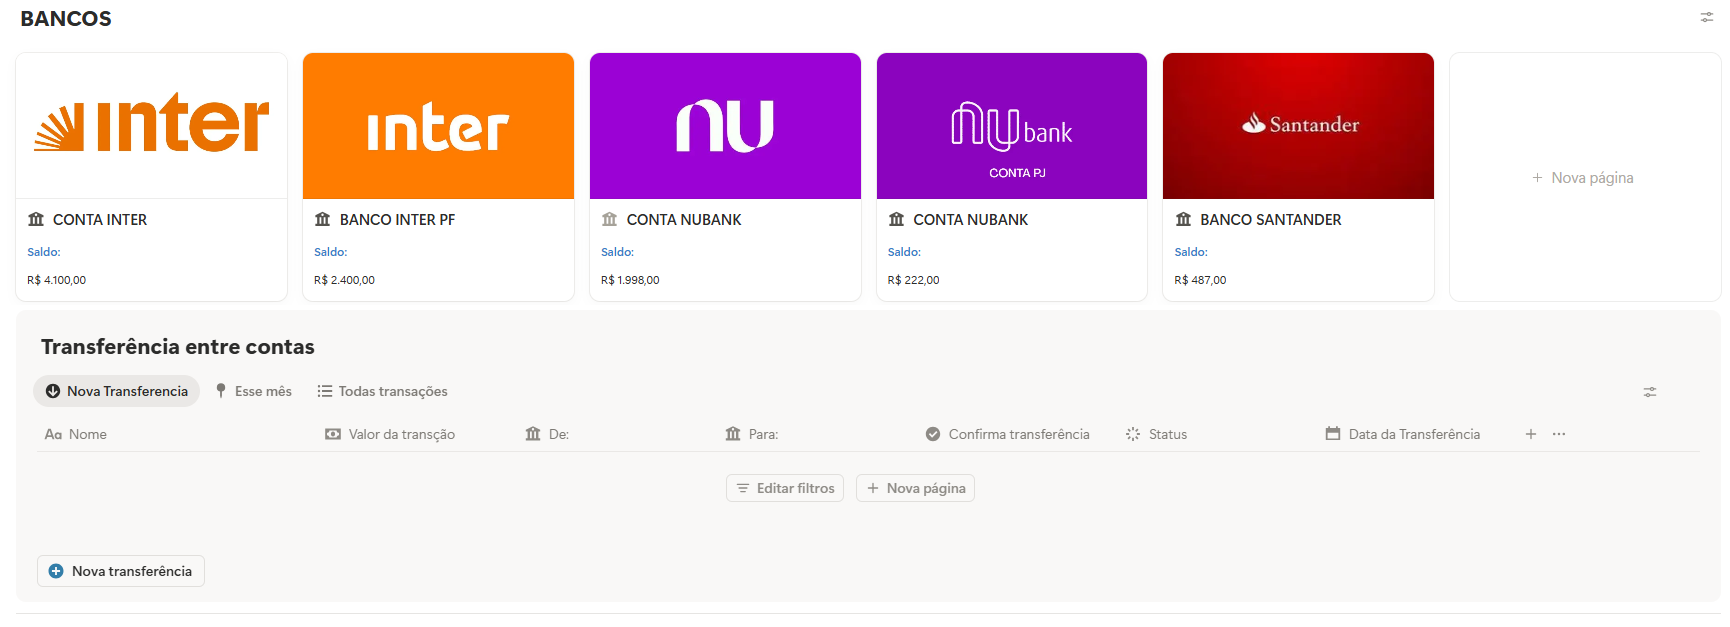
Task: Open Confirma transferência checkbox column header
Action: pos(1008,434)
